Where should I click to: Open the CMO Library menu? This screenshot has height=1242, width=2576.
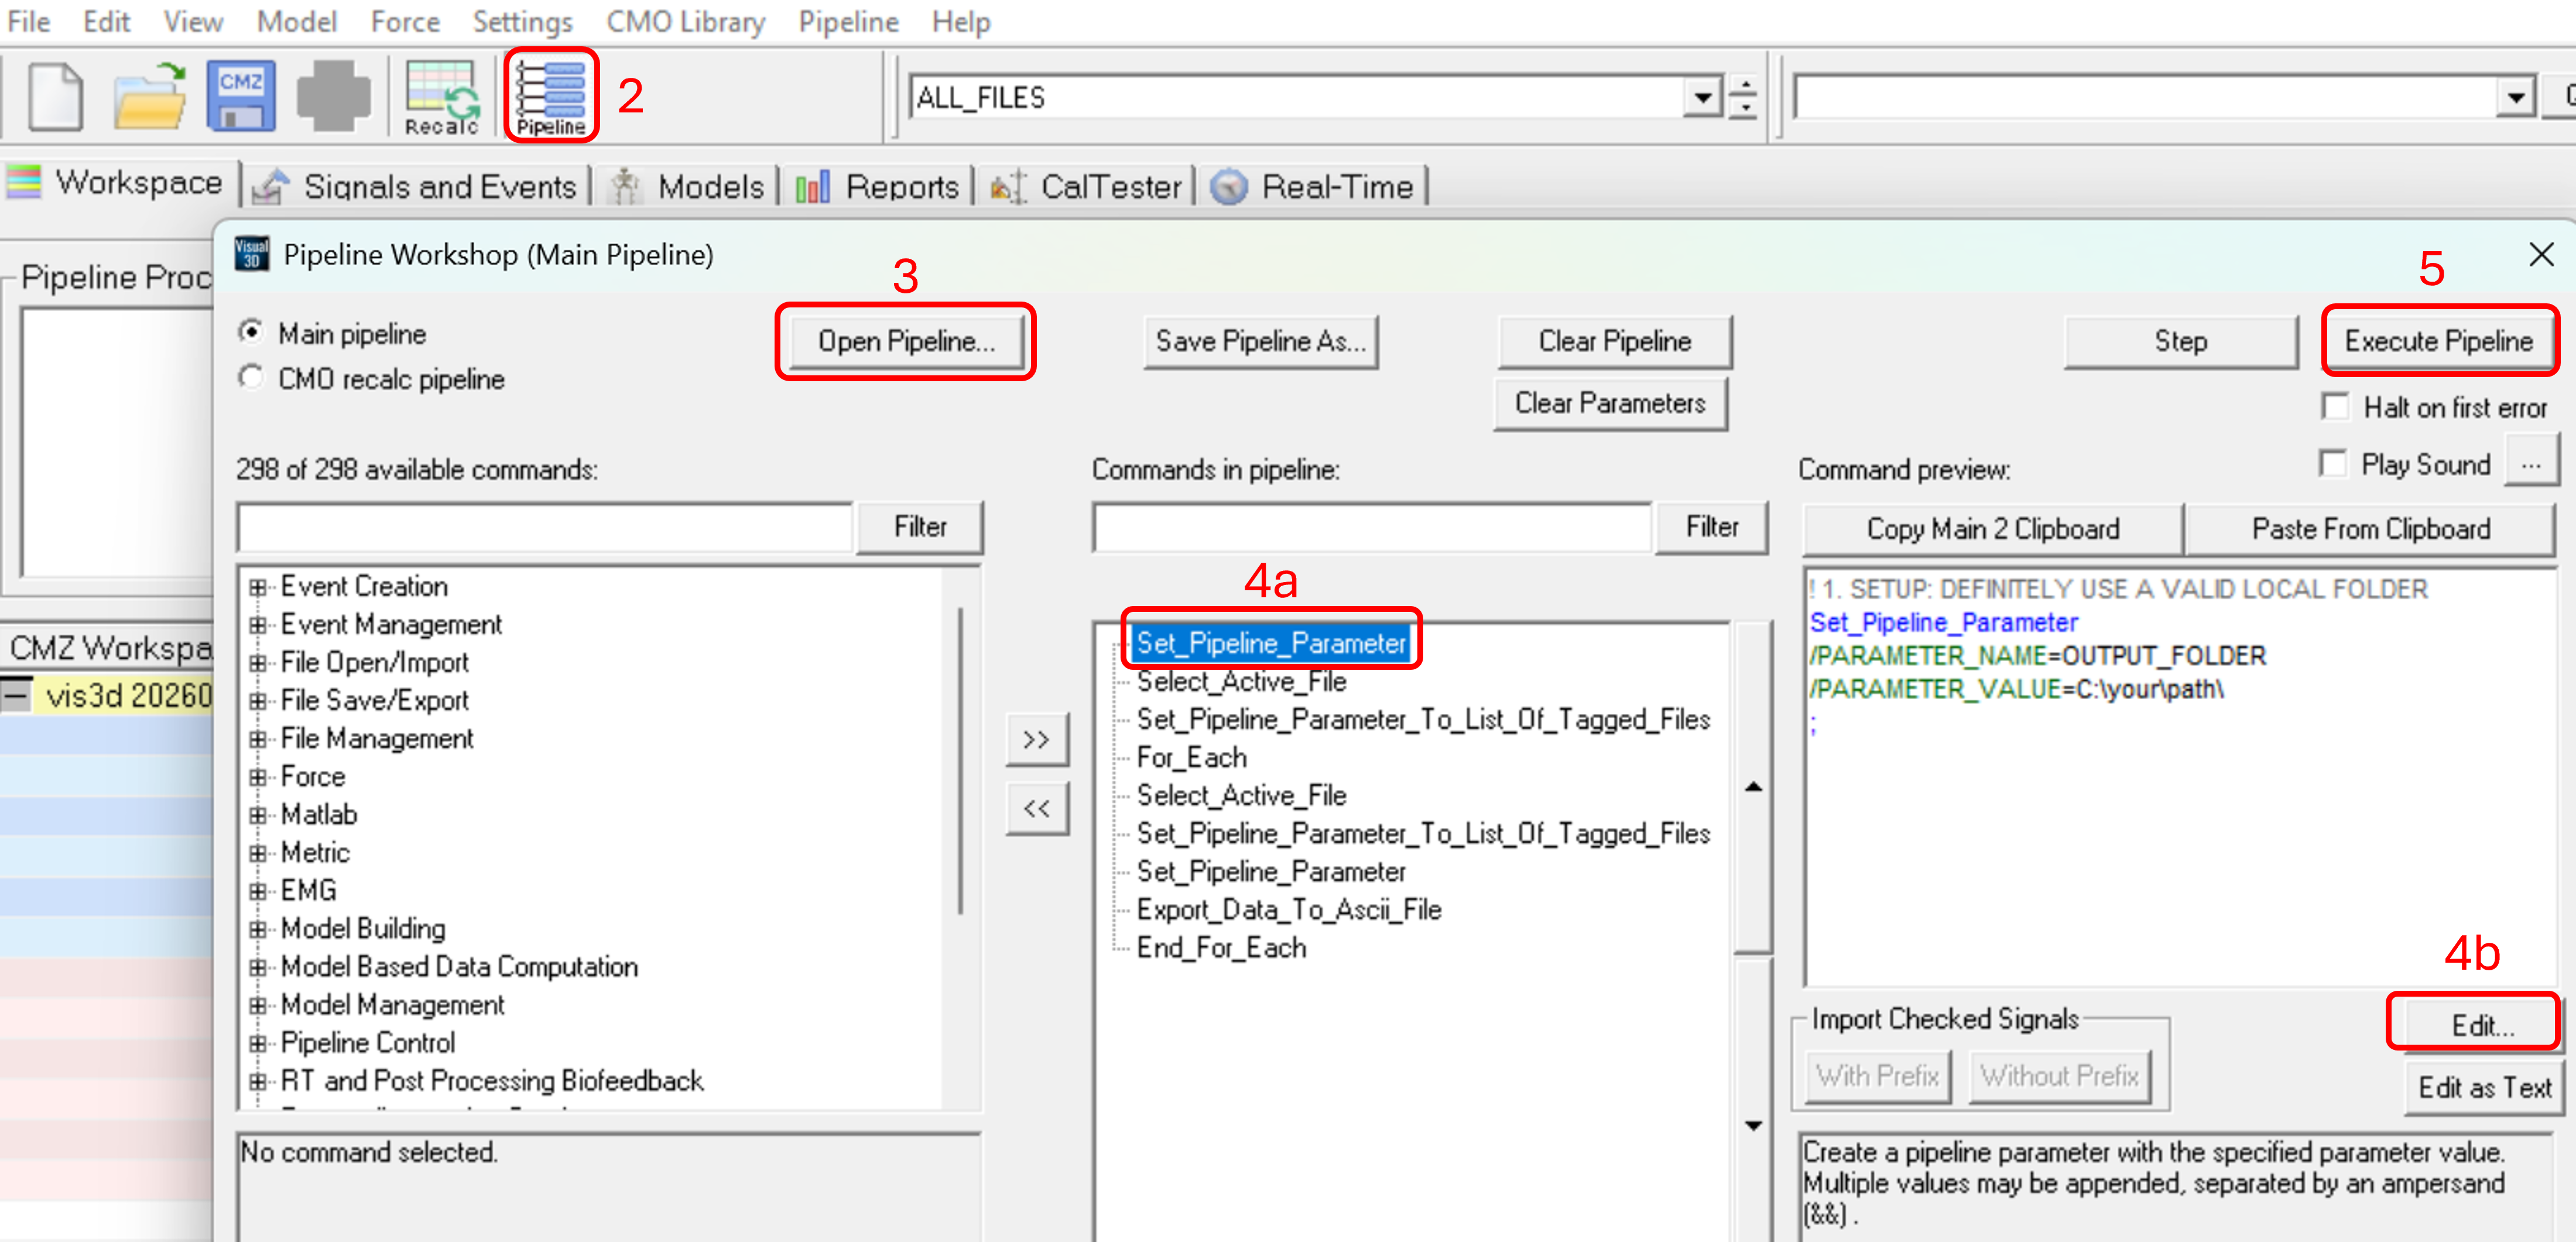coord(685,21)
